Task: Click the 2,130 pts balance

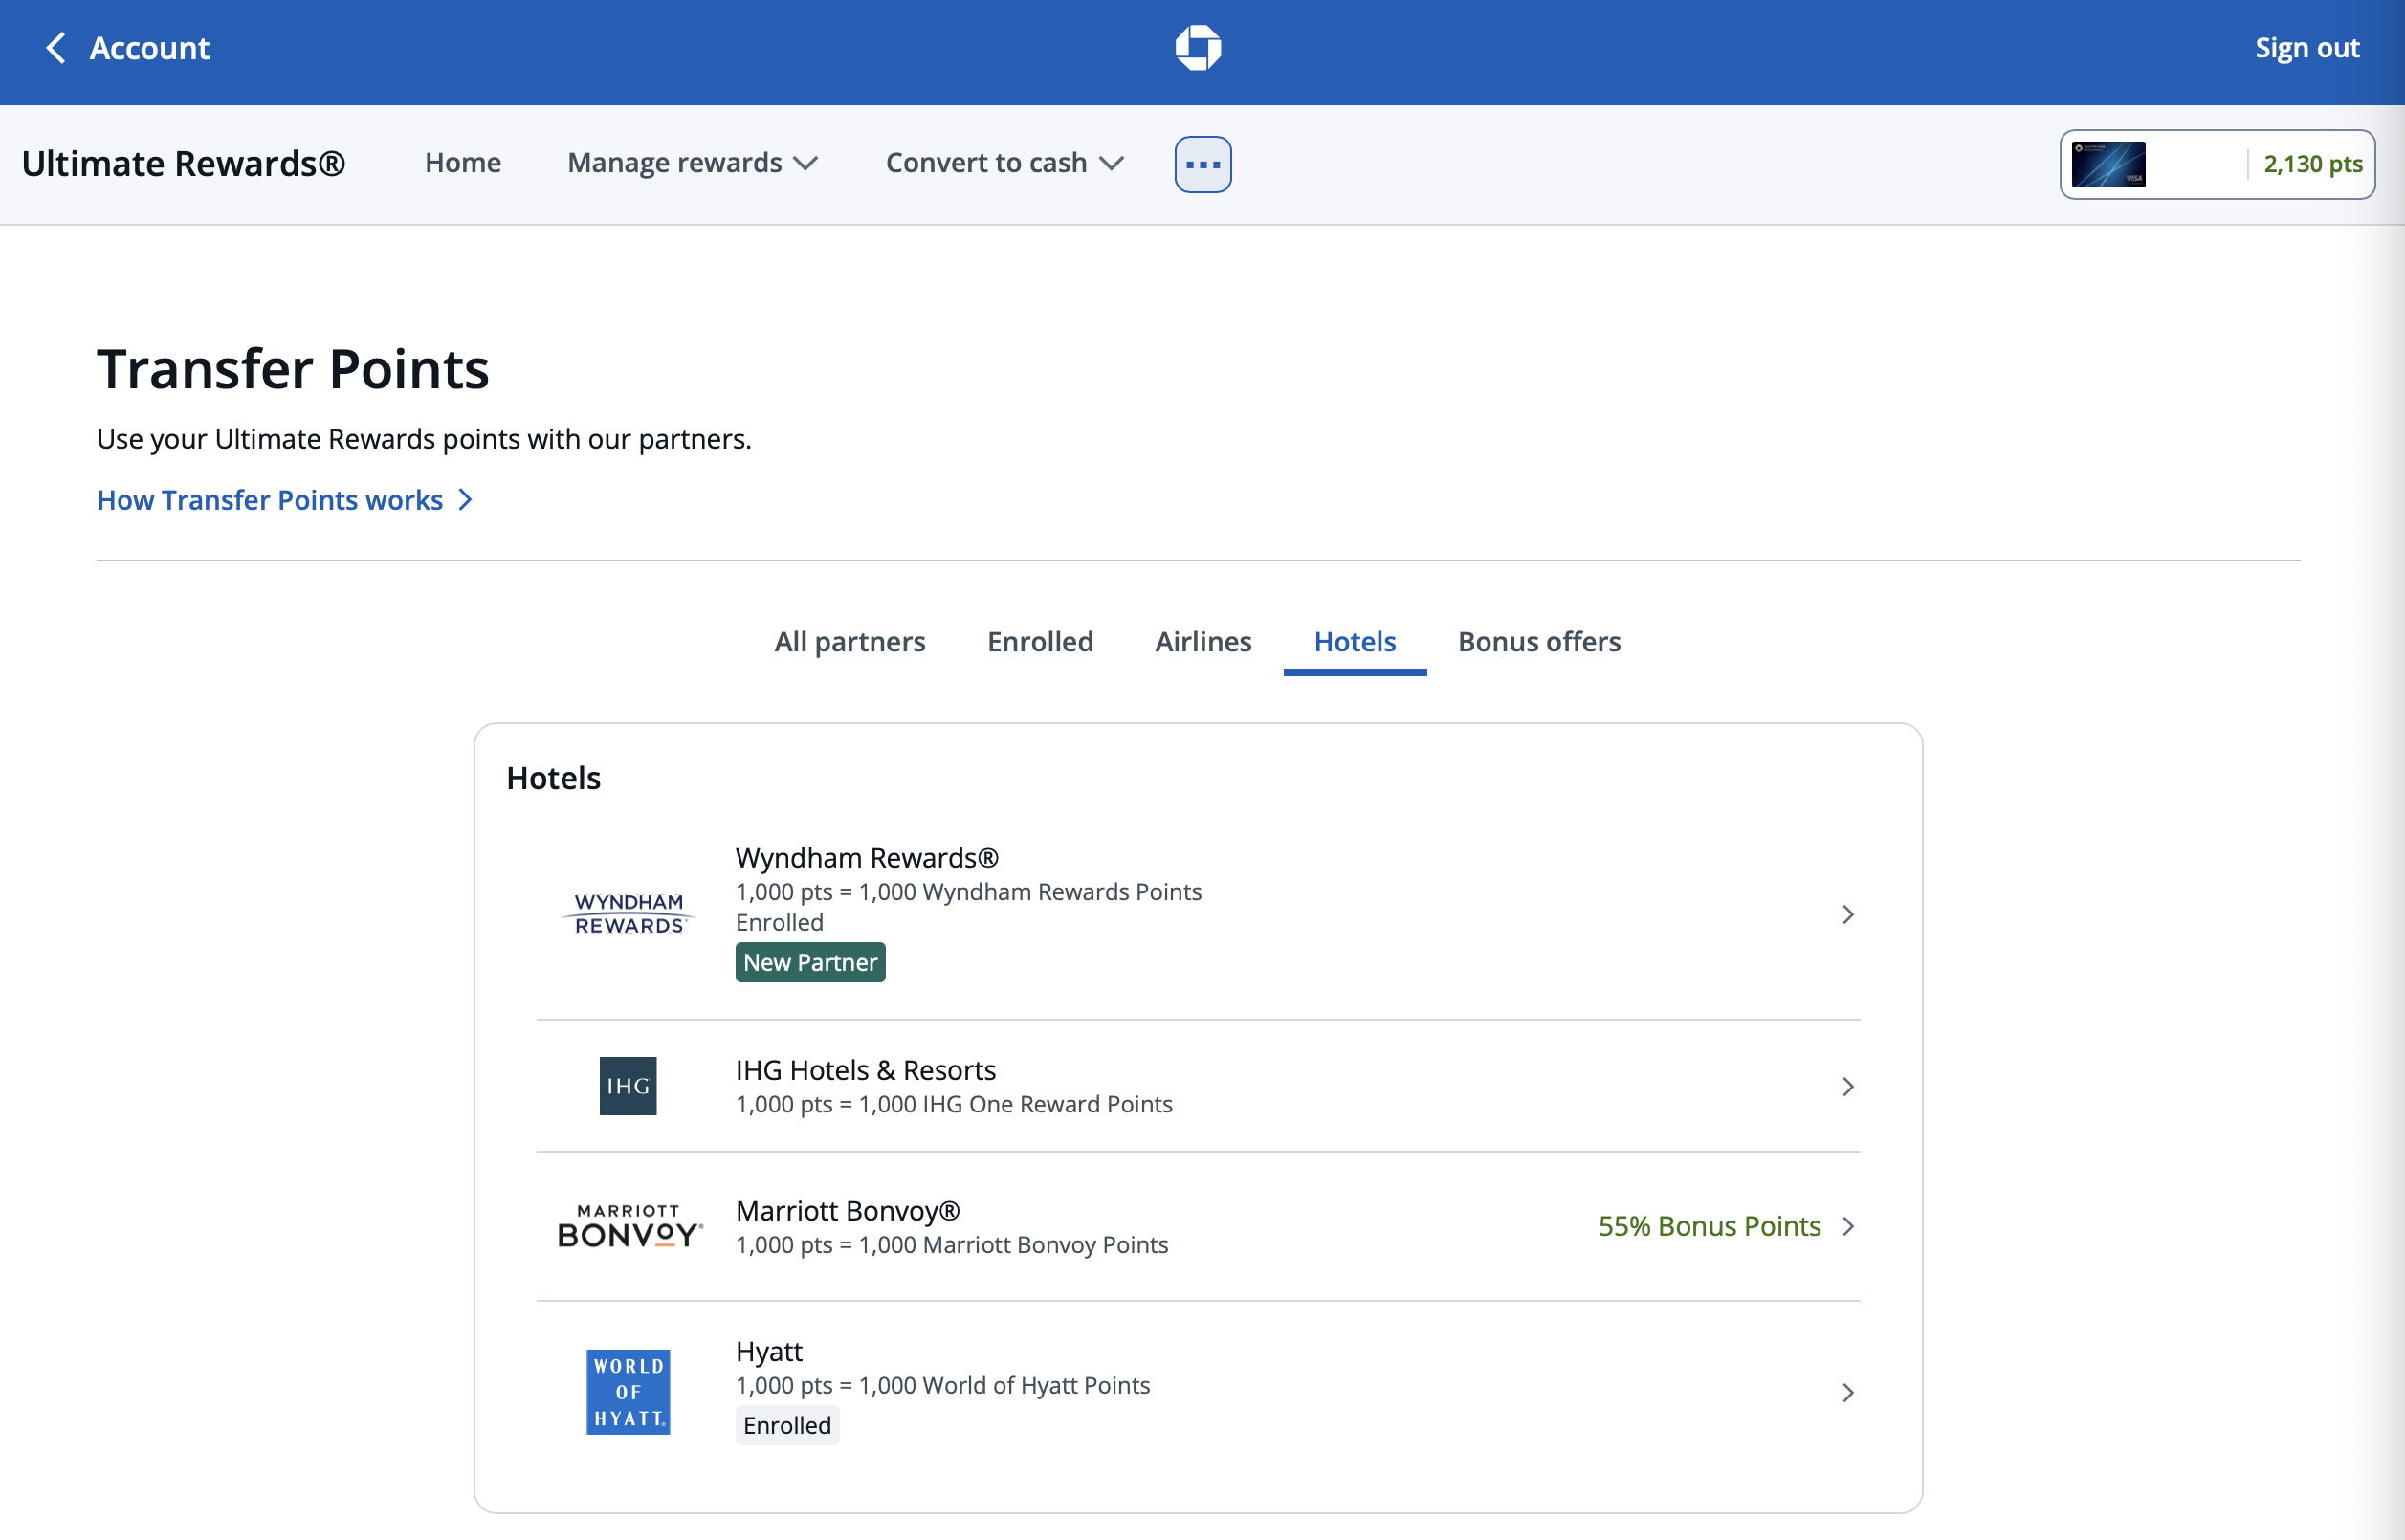Action: tap(2313, 164)
